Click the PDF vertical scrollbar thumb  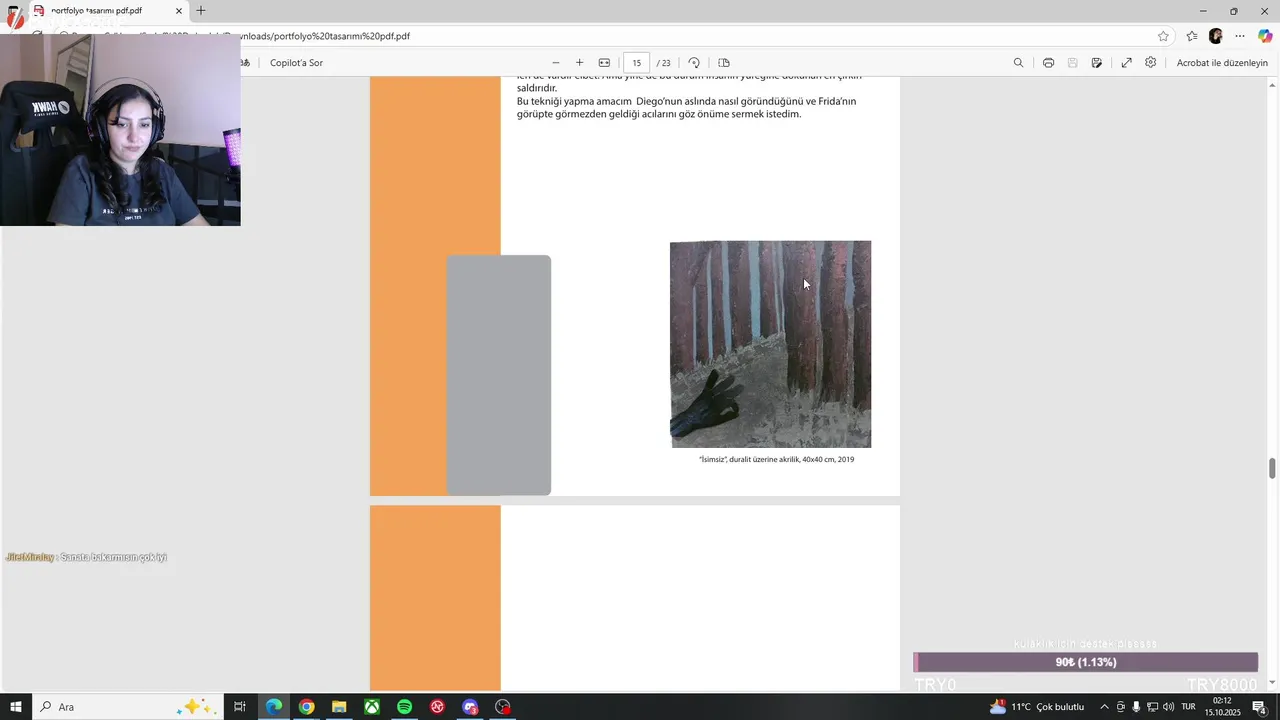pyautogui.click(x=1272, y=468)
